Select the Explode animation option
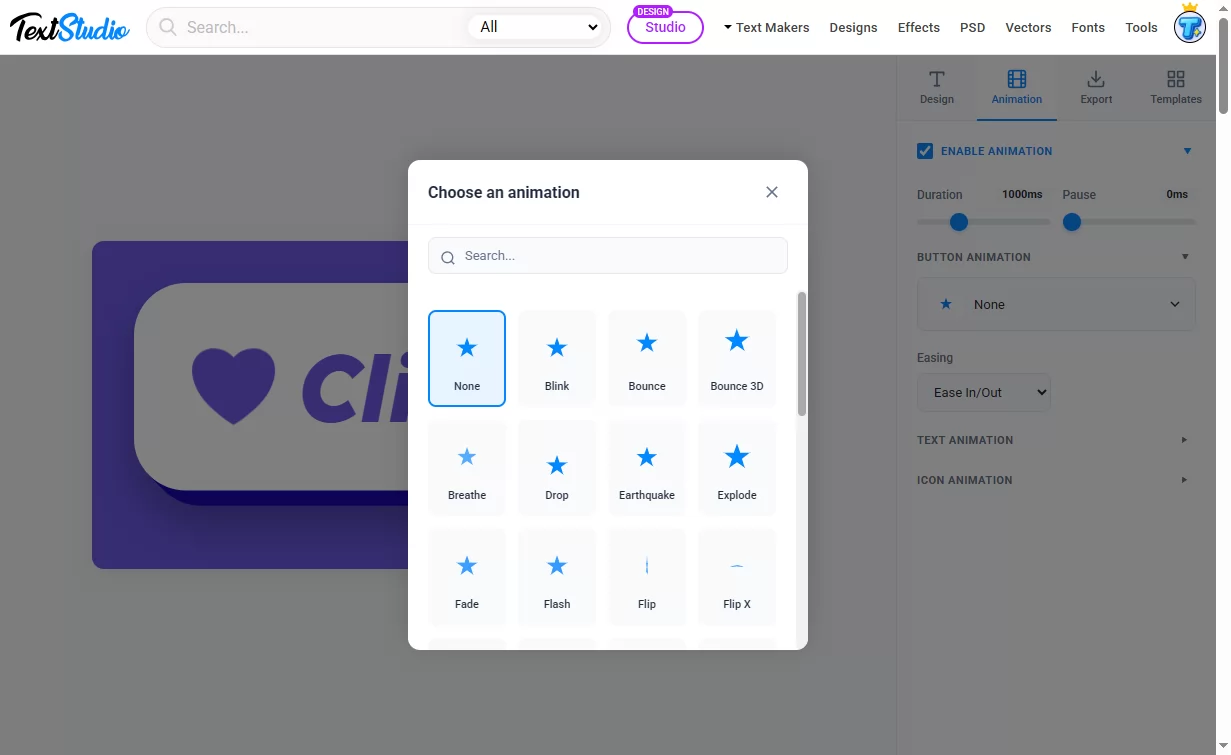This screenshot has height=755, width=1231. coord(737,468)
